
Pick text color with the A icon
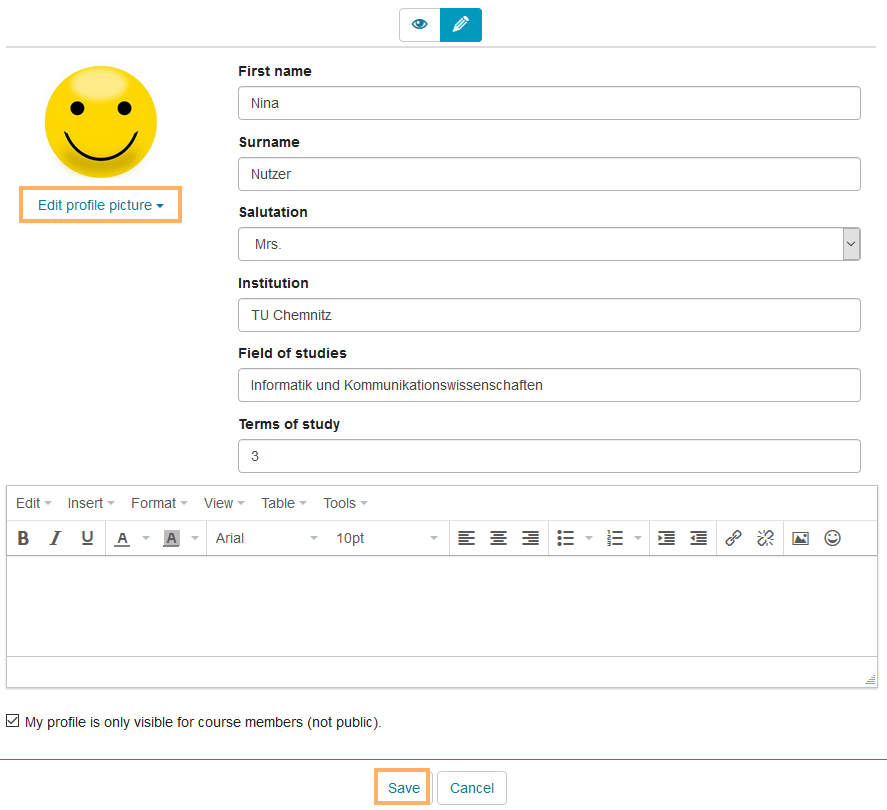tap(122, 538)
